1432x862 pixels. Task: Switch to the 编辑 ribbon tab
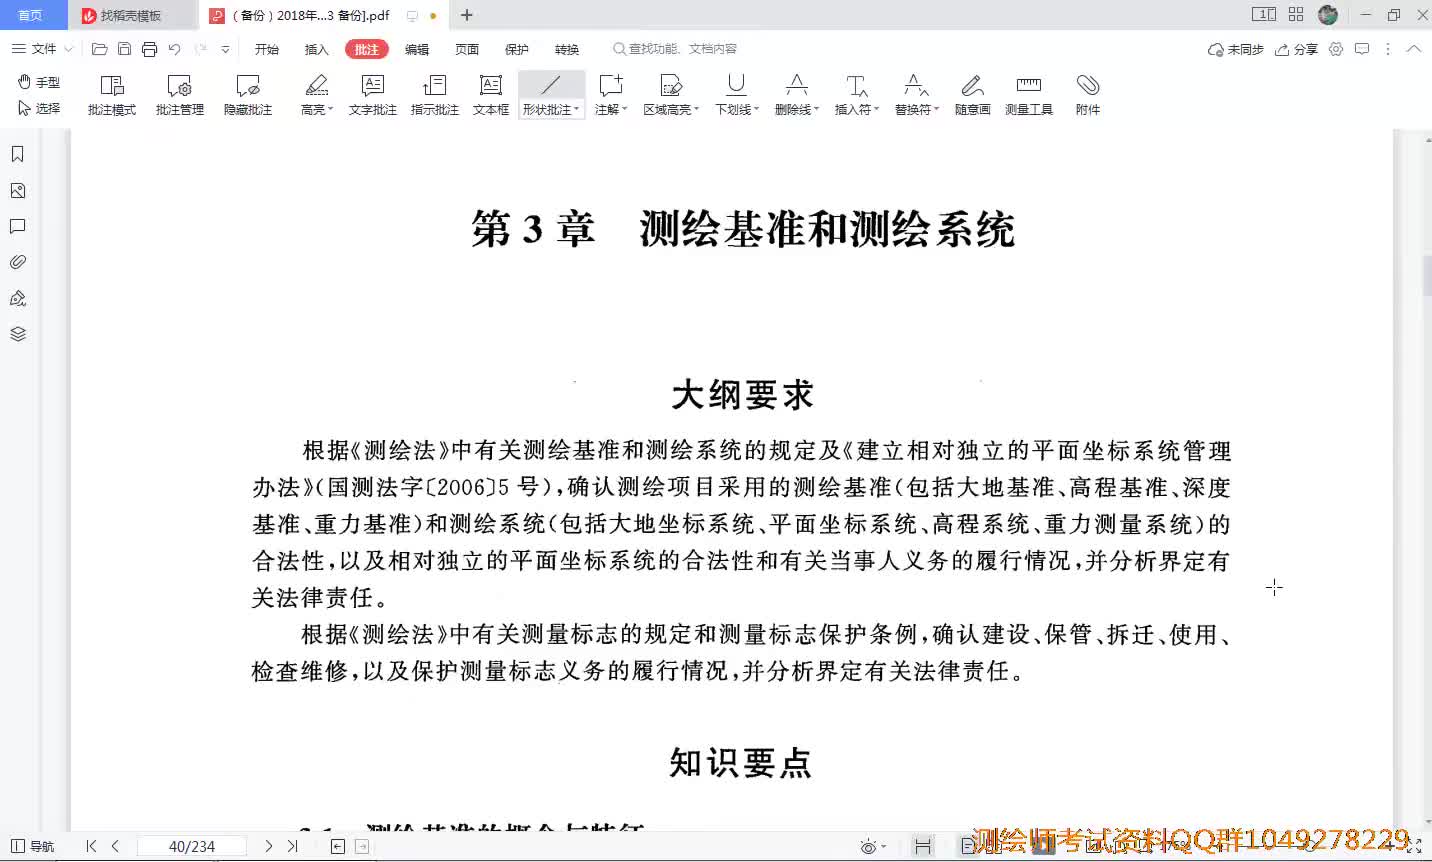click(417, 49)
